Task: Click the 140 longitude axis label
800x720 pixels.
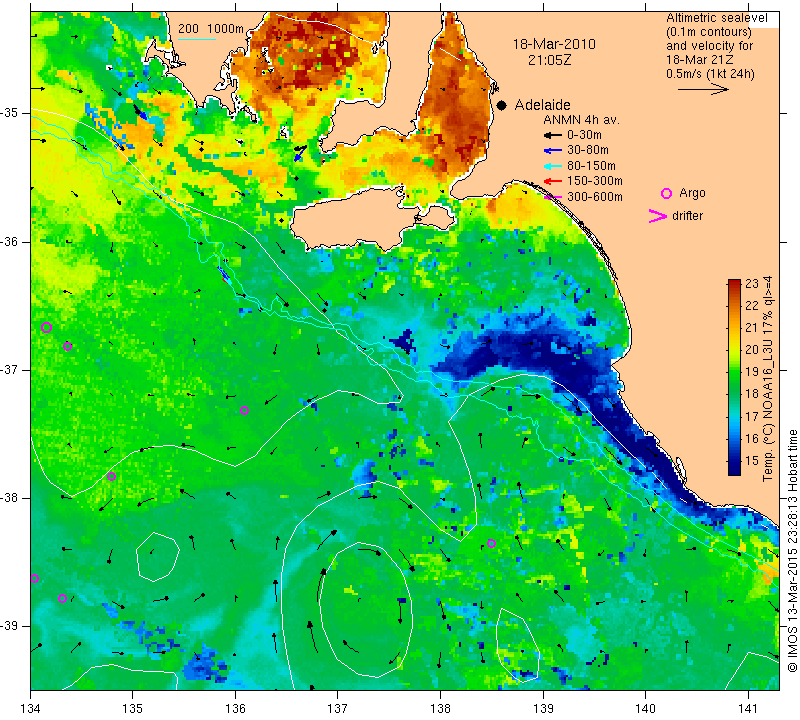Action: 645,708
